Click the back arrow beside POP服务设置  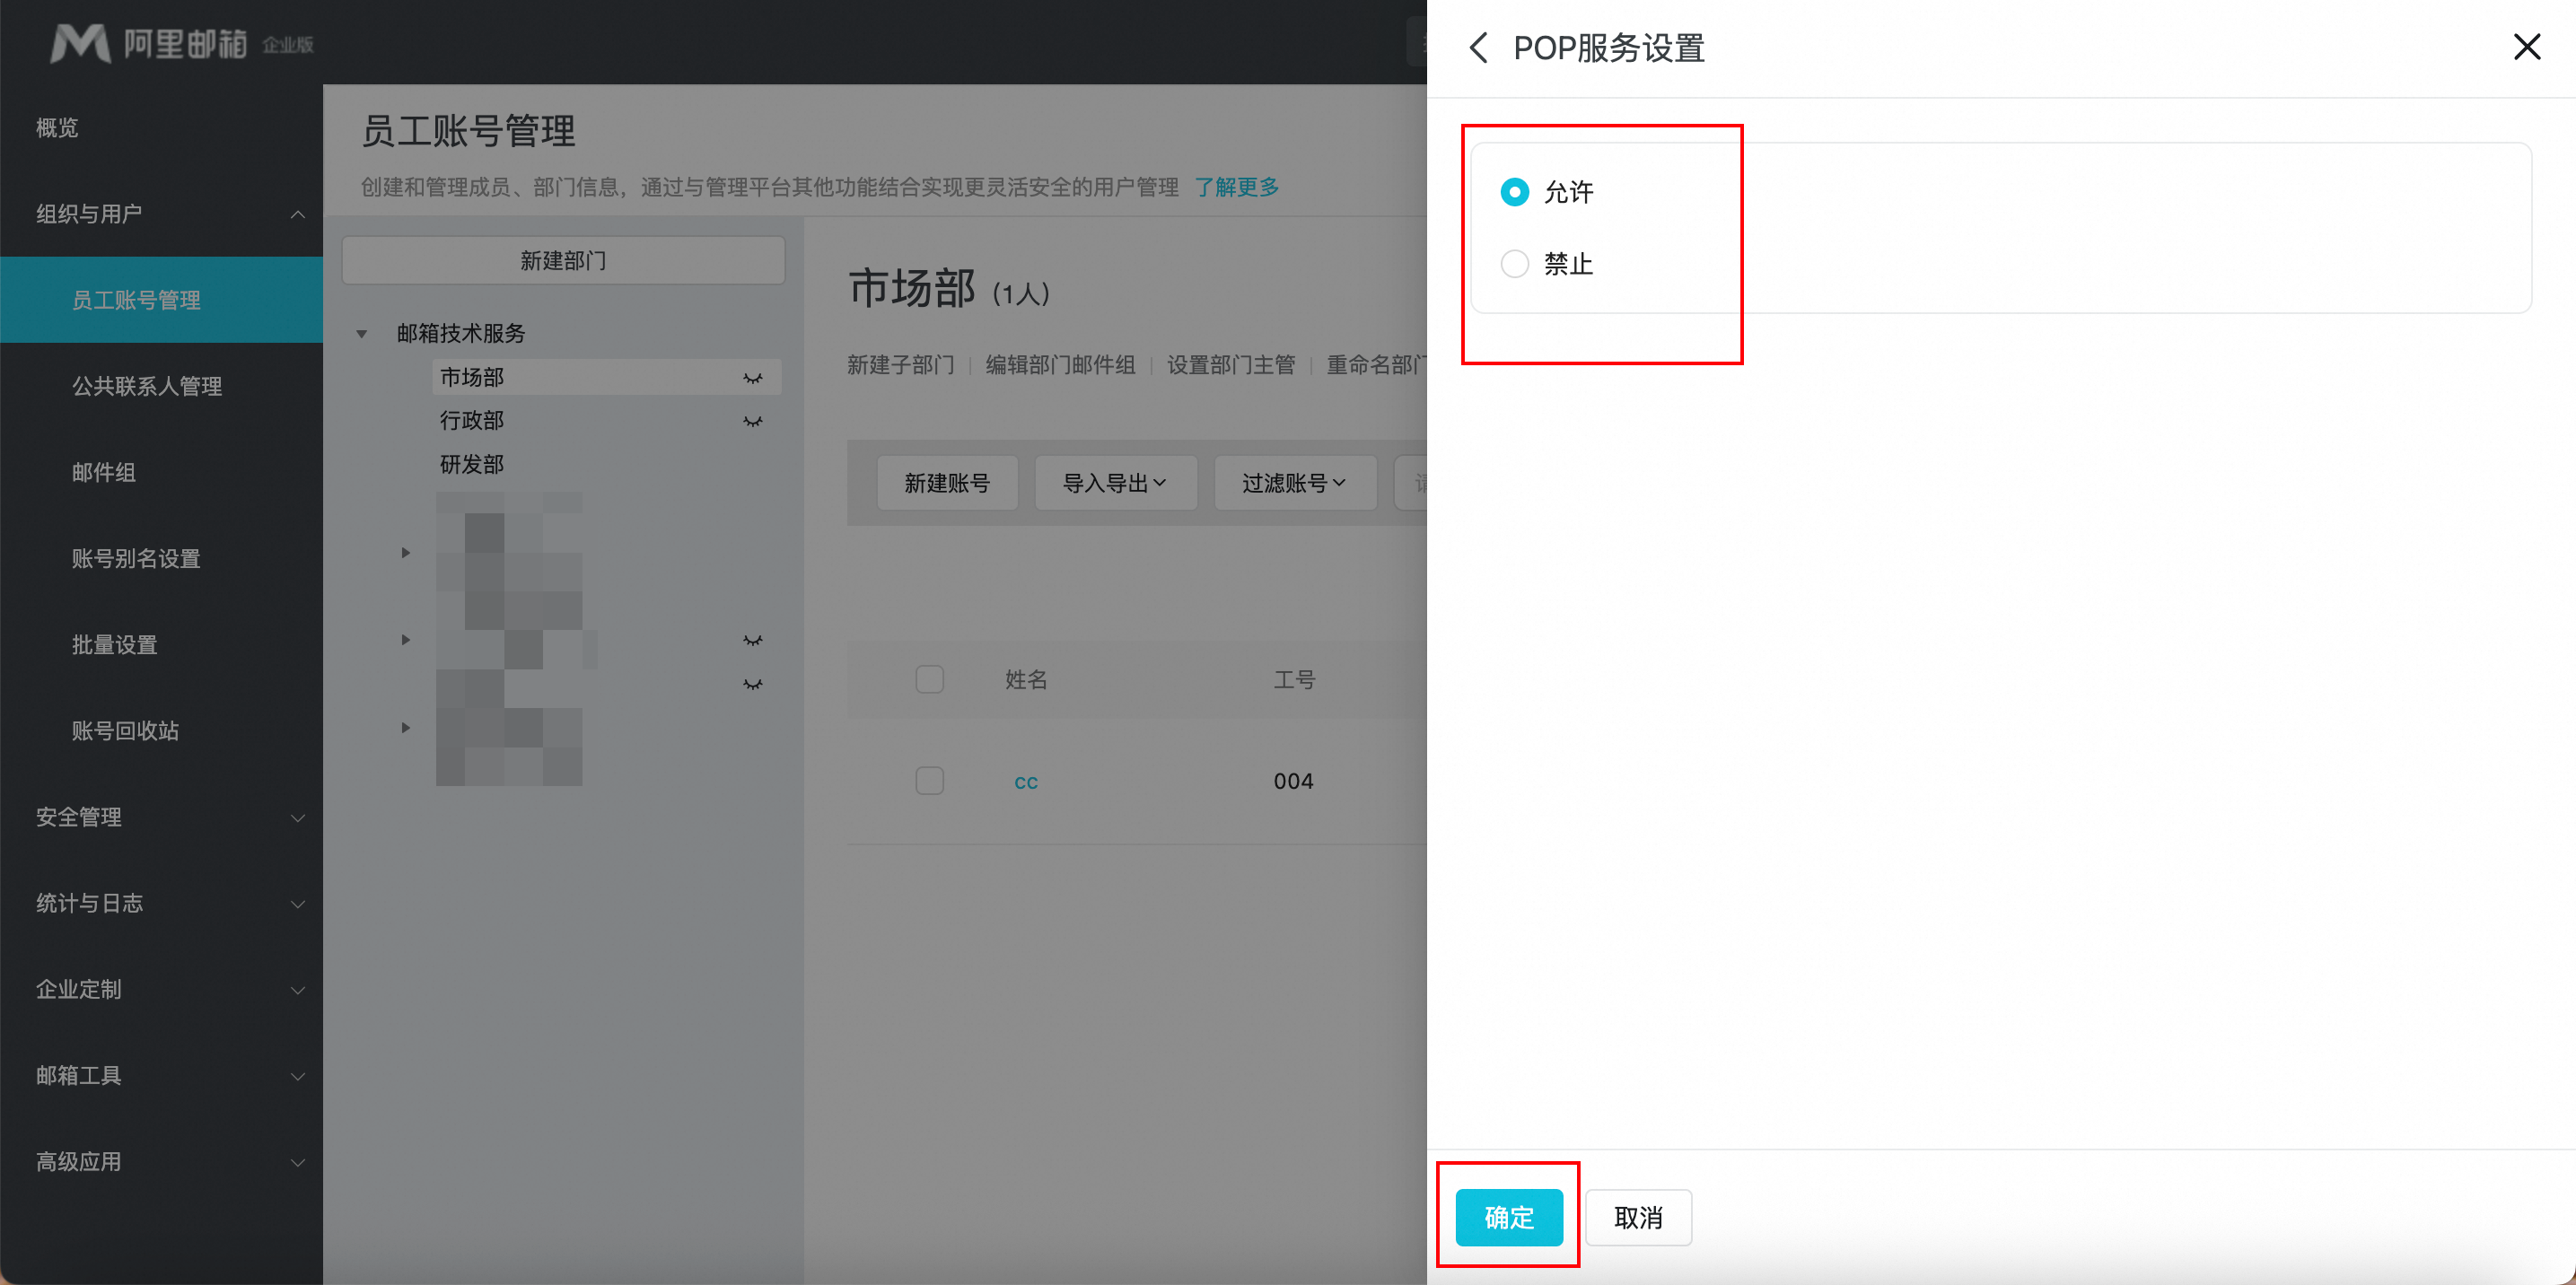(x=1478, y=47)
